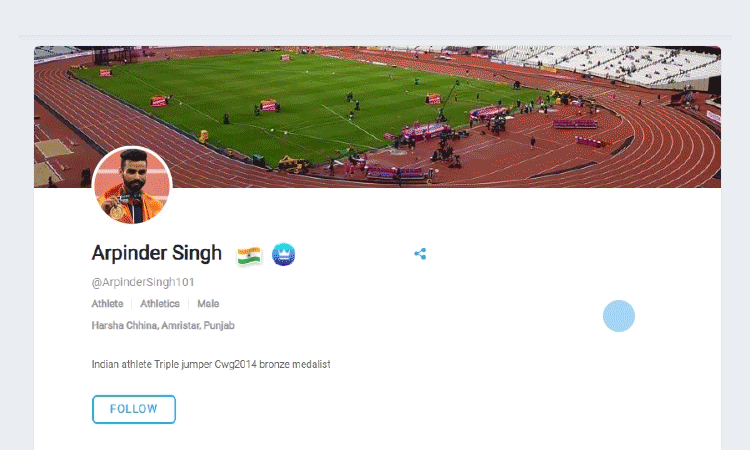Screen dimensions: 750x450
Task: Click the Athlete role label
Action: (107, 304)
